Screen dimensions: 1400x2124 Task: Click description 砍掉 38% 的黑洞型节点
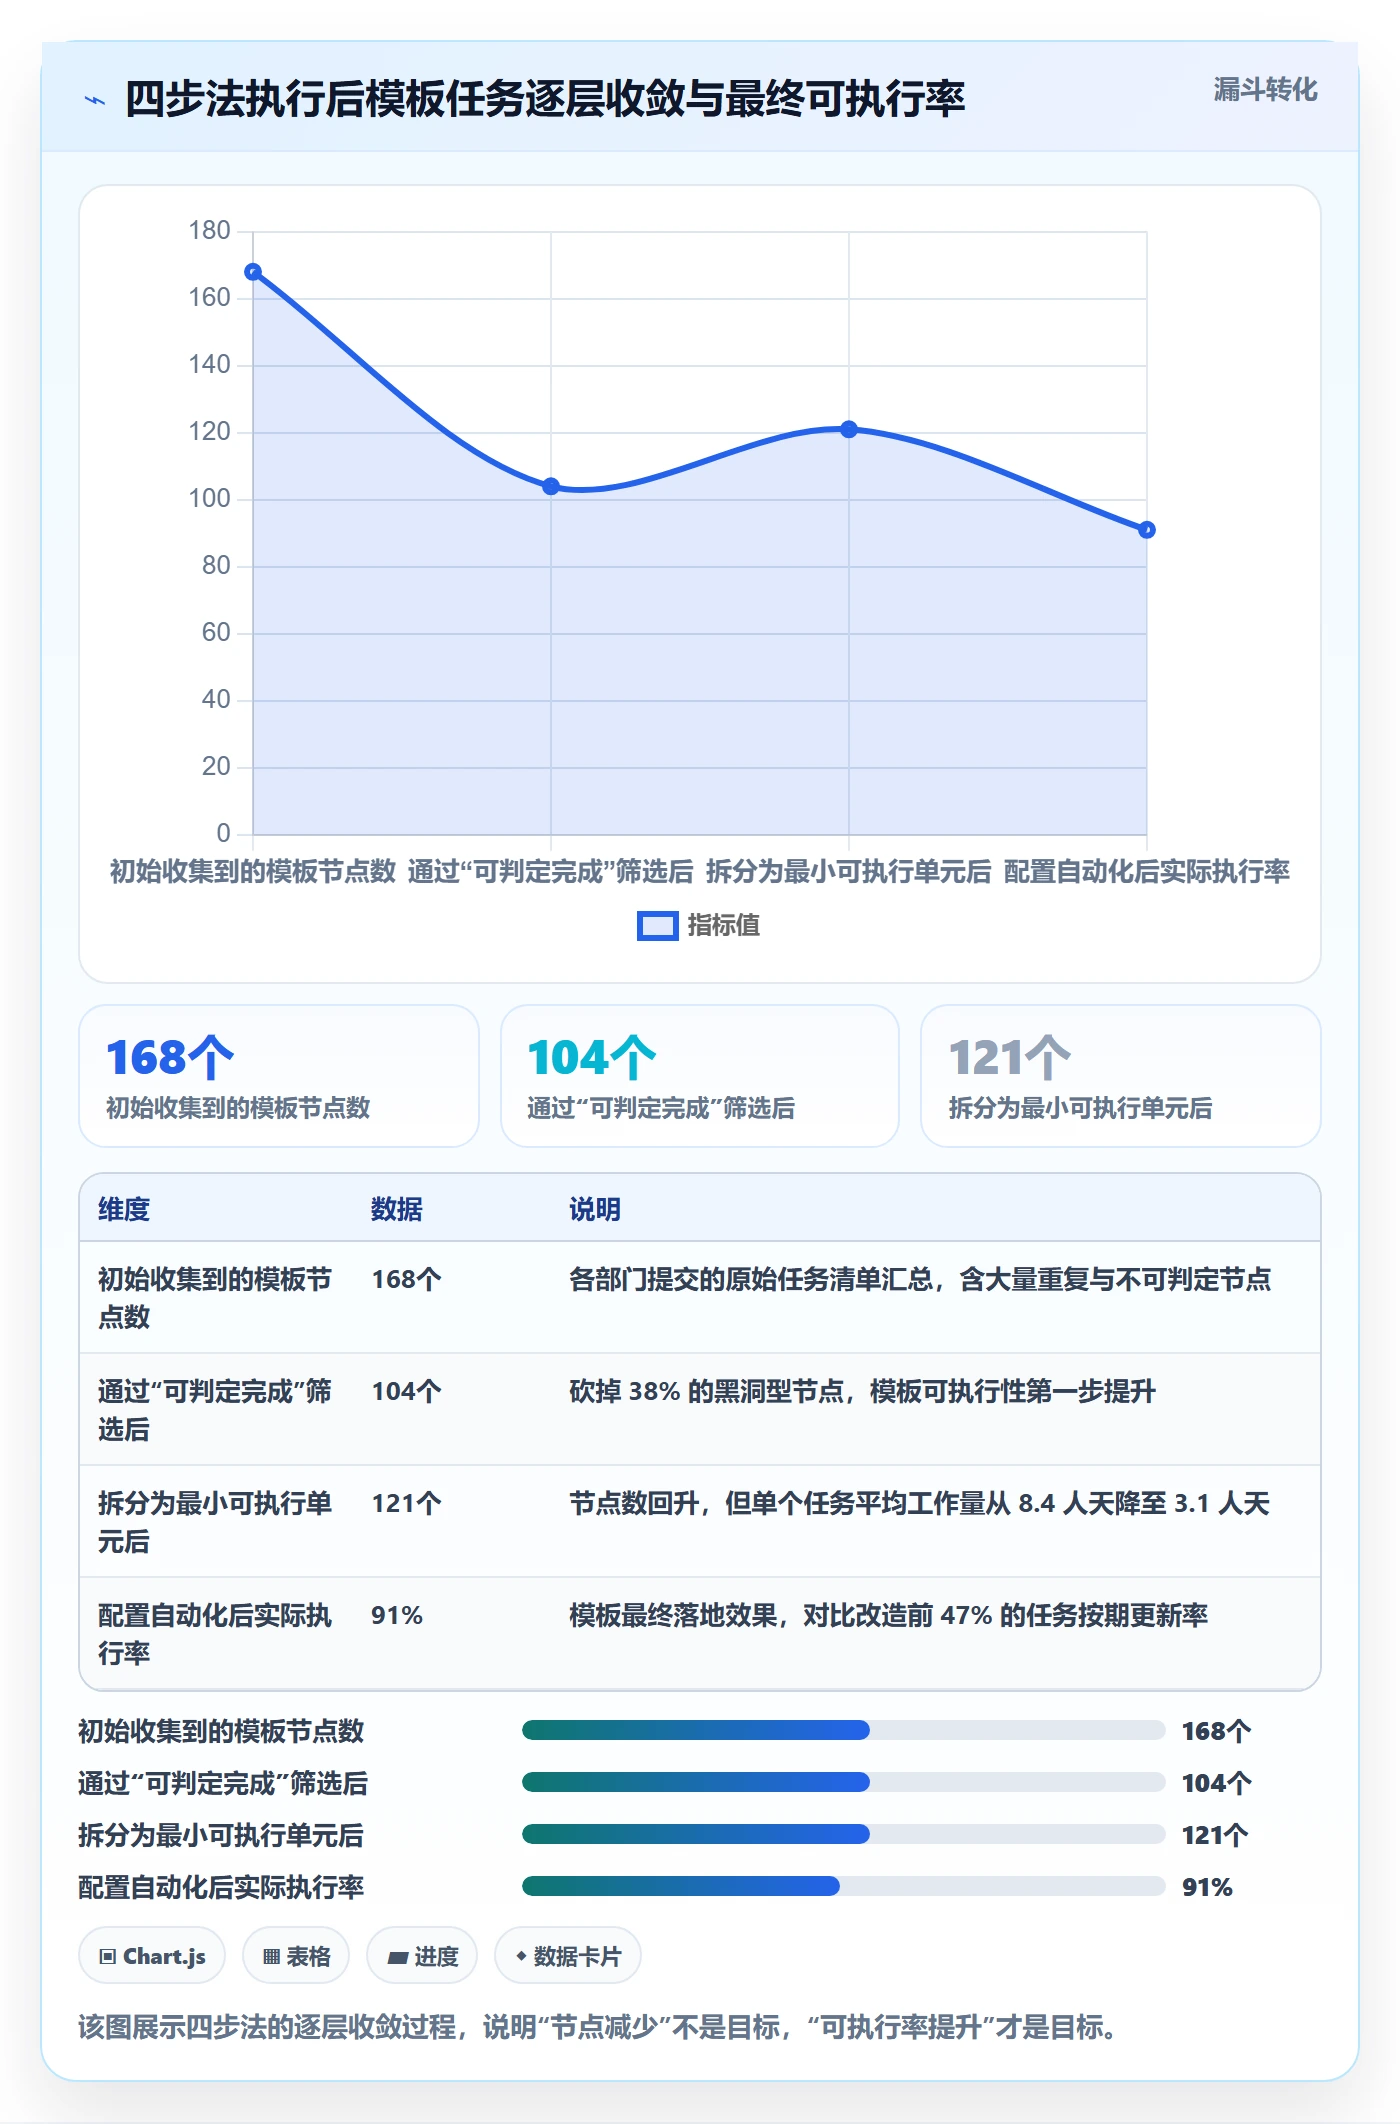(862, 1391)
